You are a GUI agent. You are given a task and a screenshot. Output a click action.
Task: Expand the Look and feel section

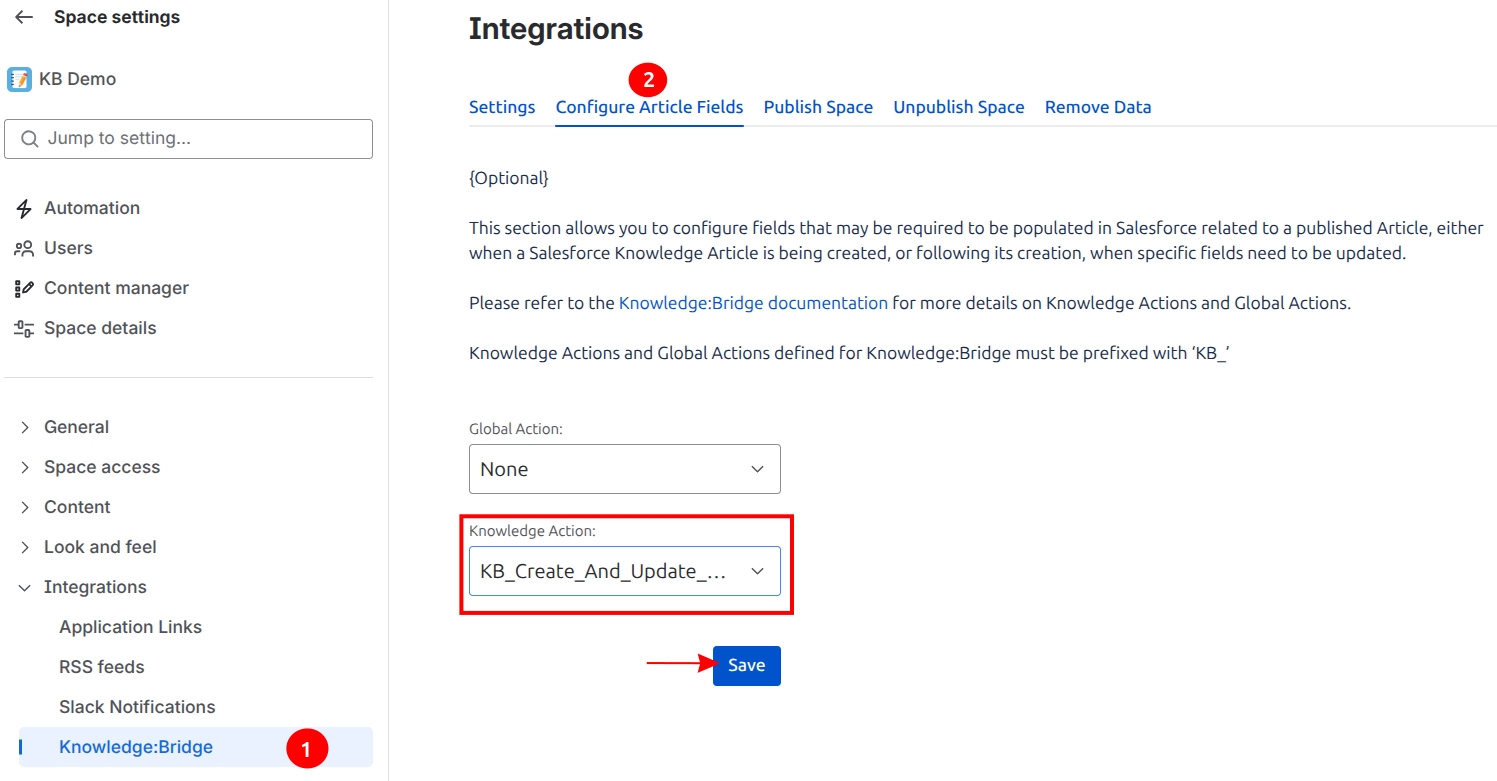click(x=25, y=547)
